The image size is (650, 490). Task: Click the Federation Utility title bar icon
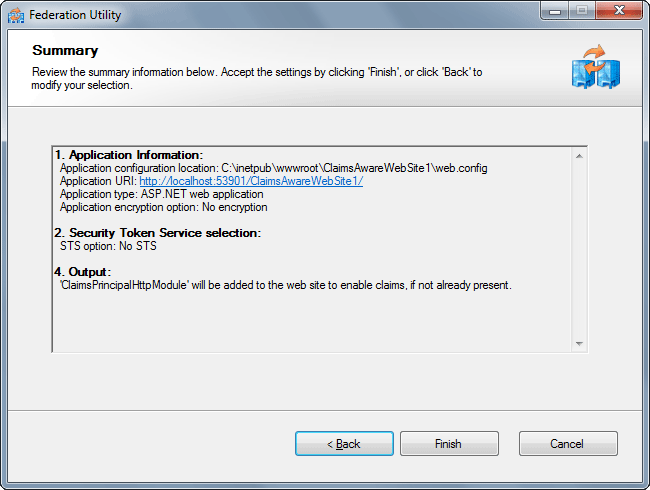point(15,15)
